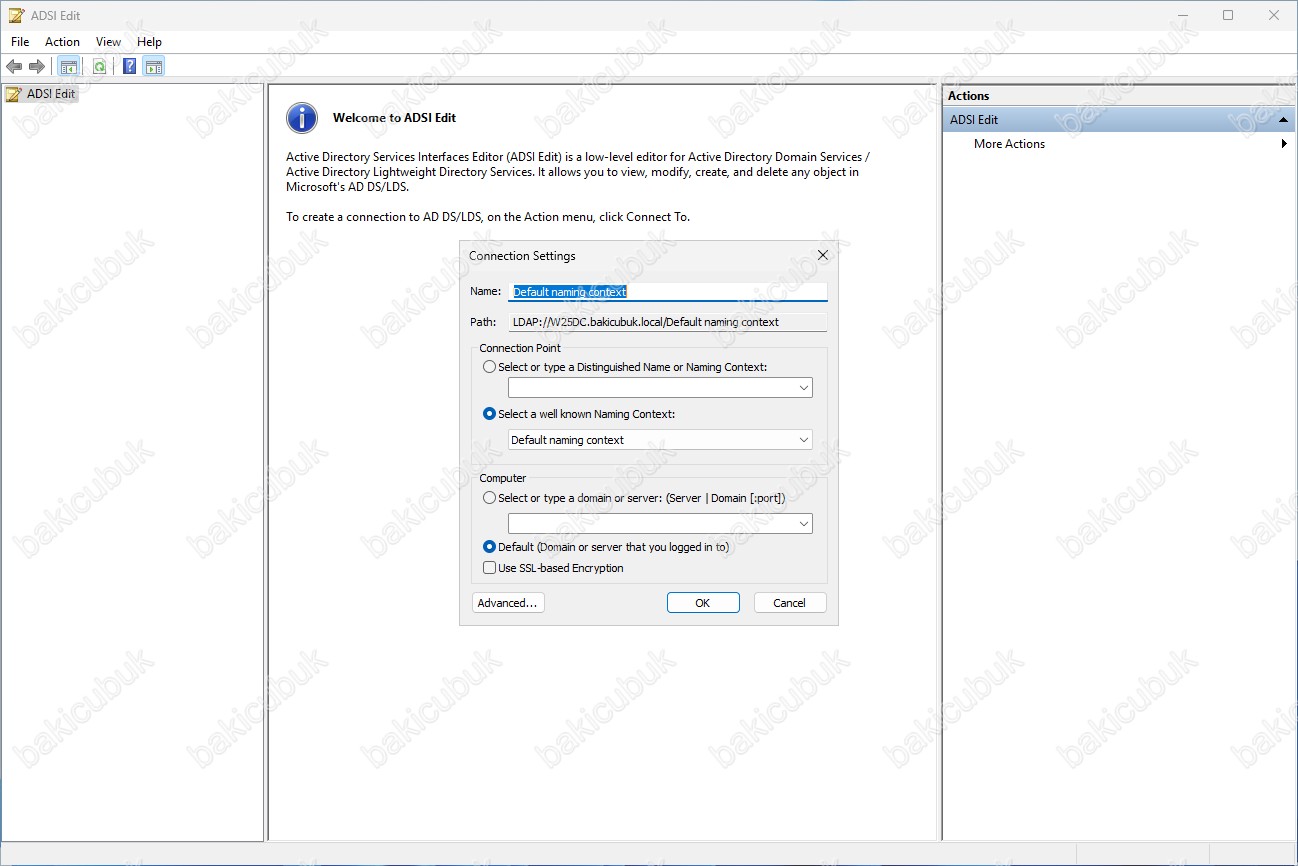Click the Advanced... button
This screenshot has width=1298, height=866.
click(508, 603)
